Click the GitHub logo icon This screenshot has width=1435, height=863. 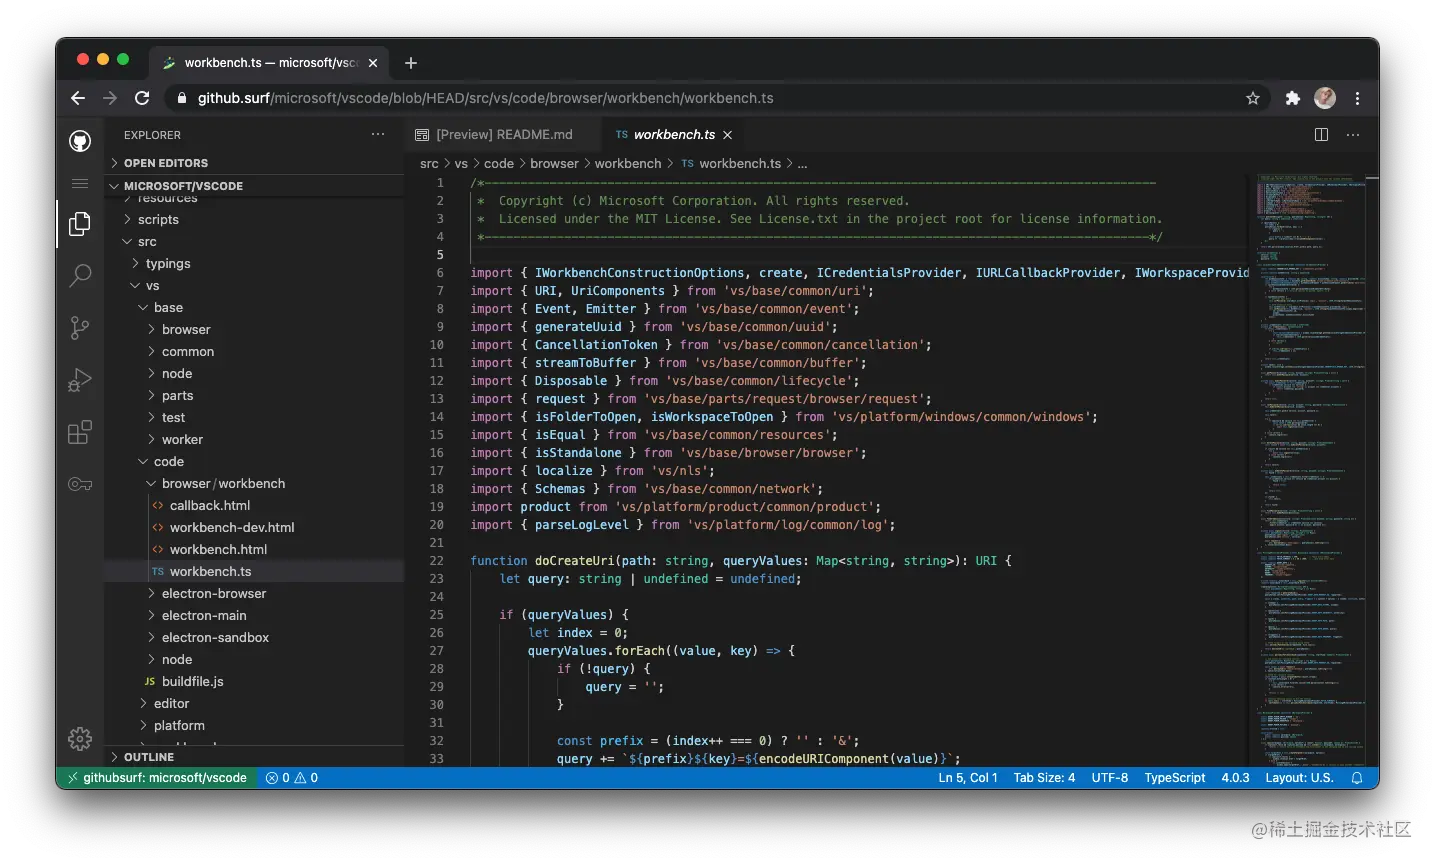point(80,141)
